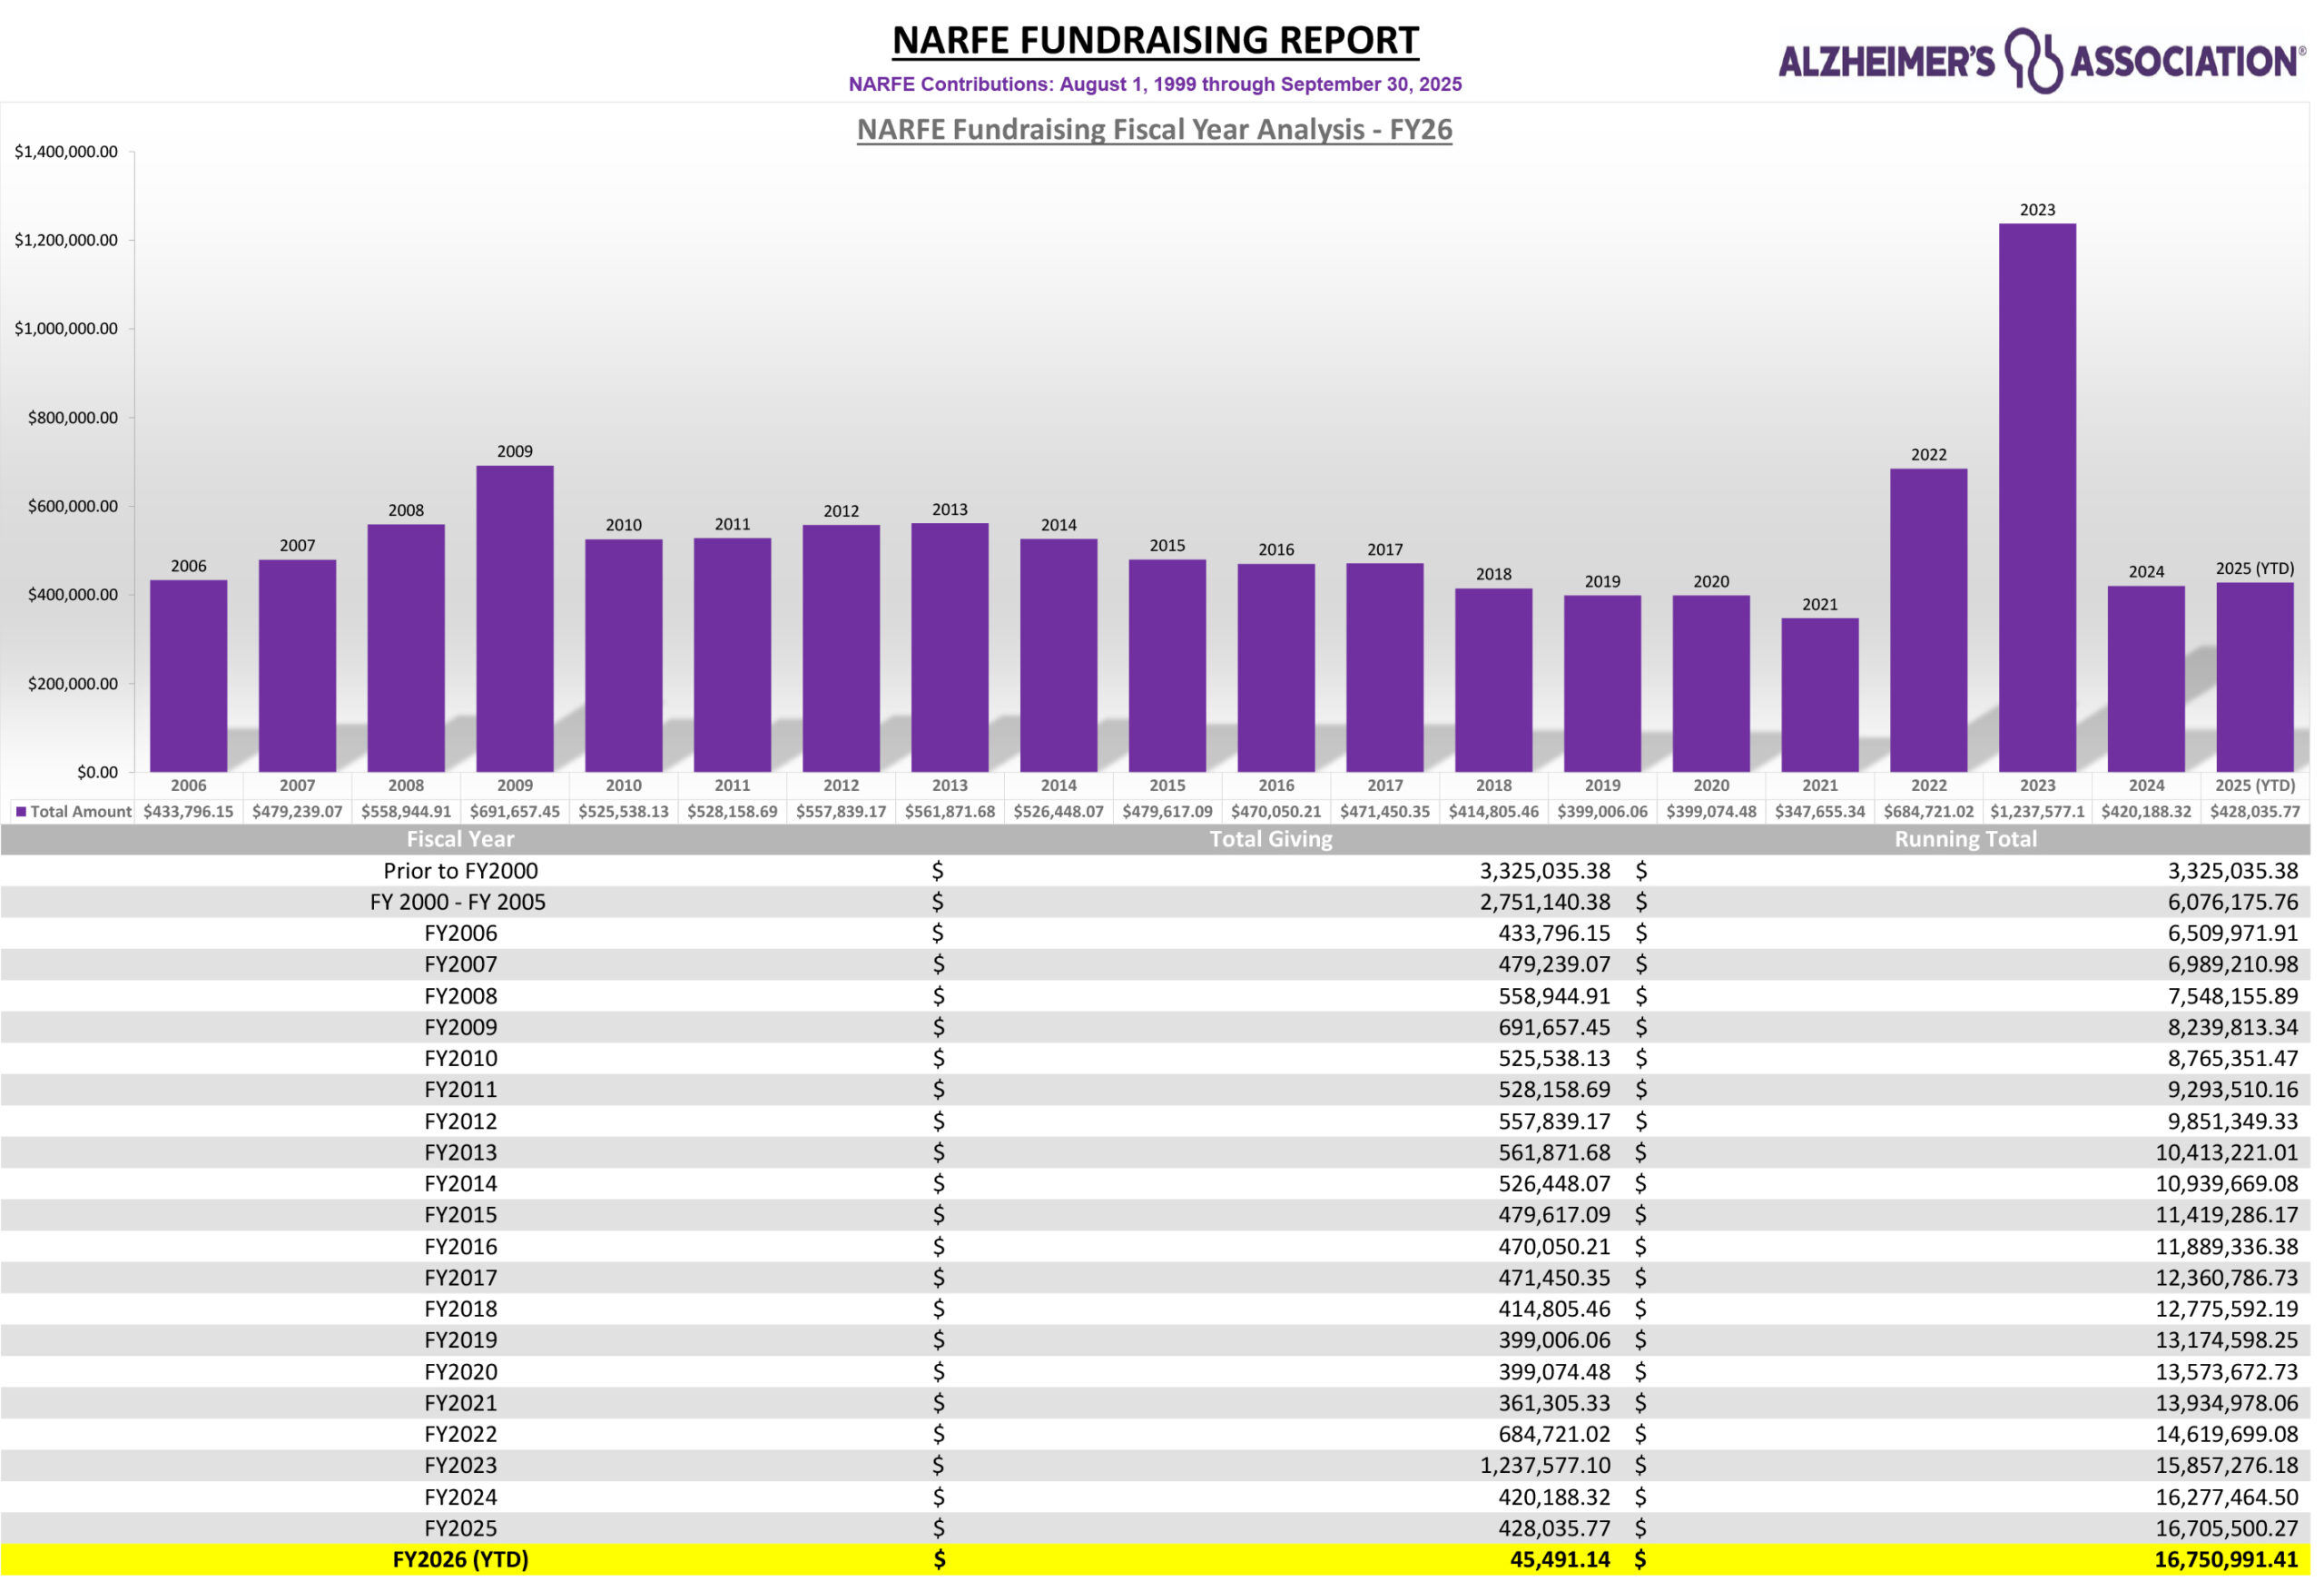Click the $1,400,000.00 axis label
Image resolution: width=2324 pixels, height=1581 pixels.
coord(66,152)
